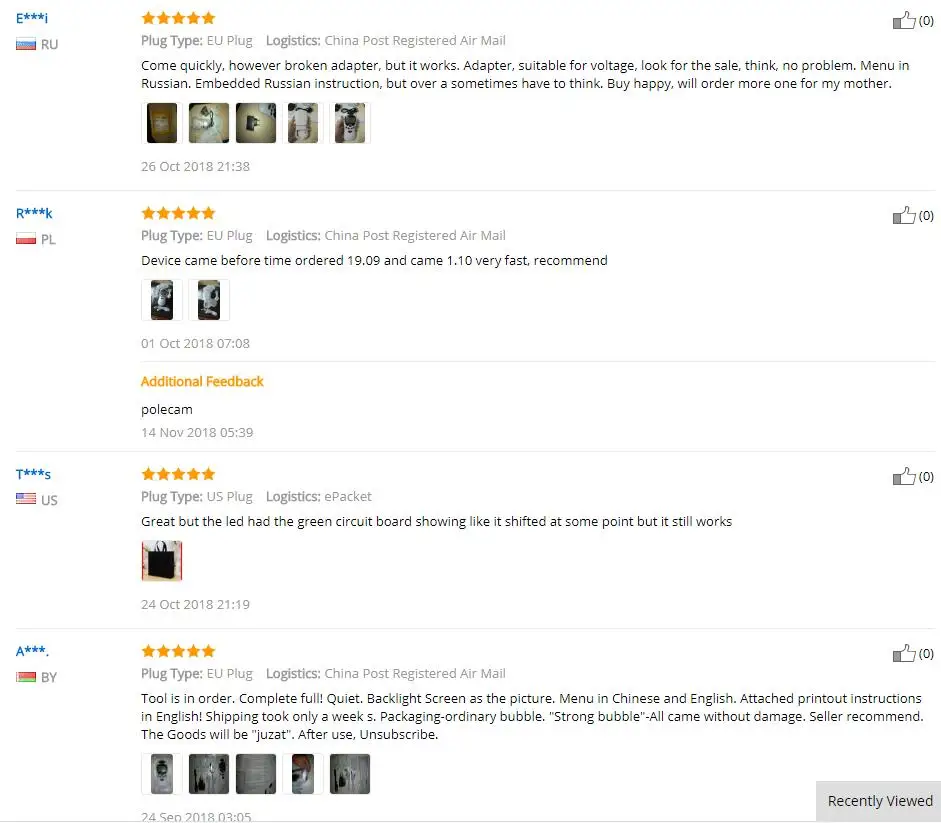Open the Recently Viewed panel
Screen dimensions: 941x823
pyautogui.click(x=879, y=801)
